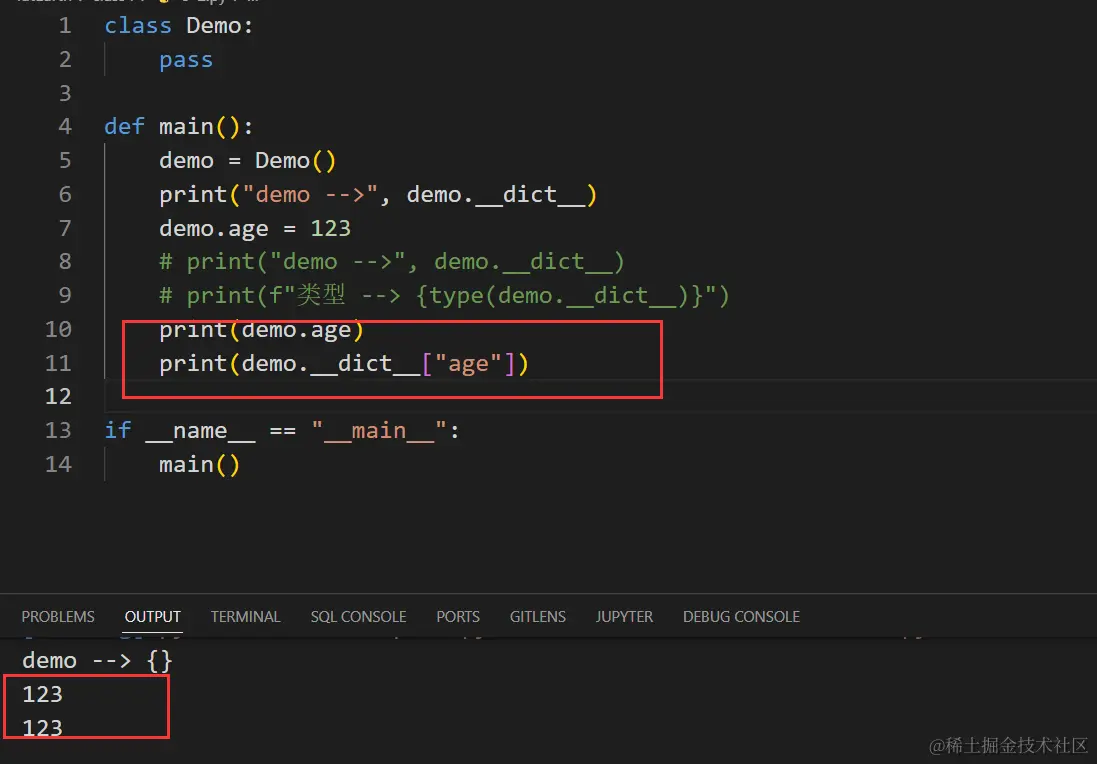Click line number 12 in the gutter
The image size is (1097, 764).
[58, 397]
